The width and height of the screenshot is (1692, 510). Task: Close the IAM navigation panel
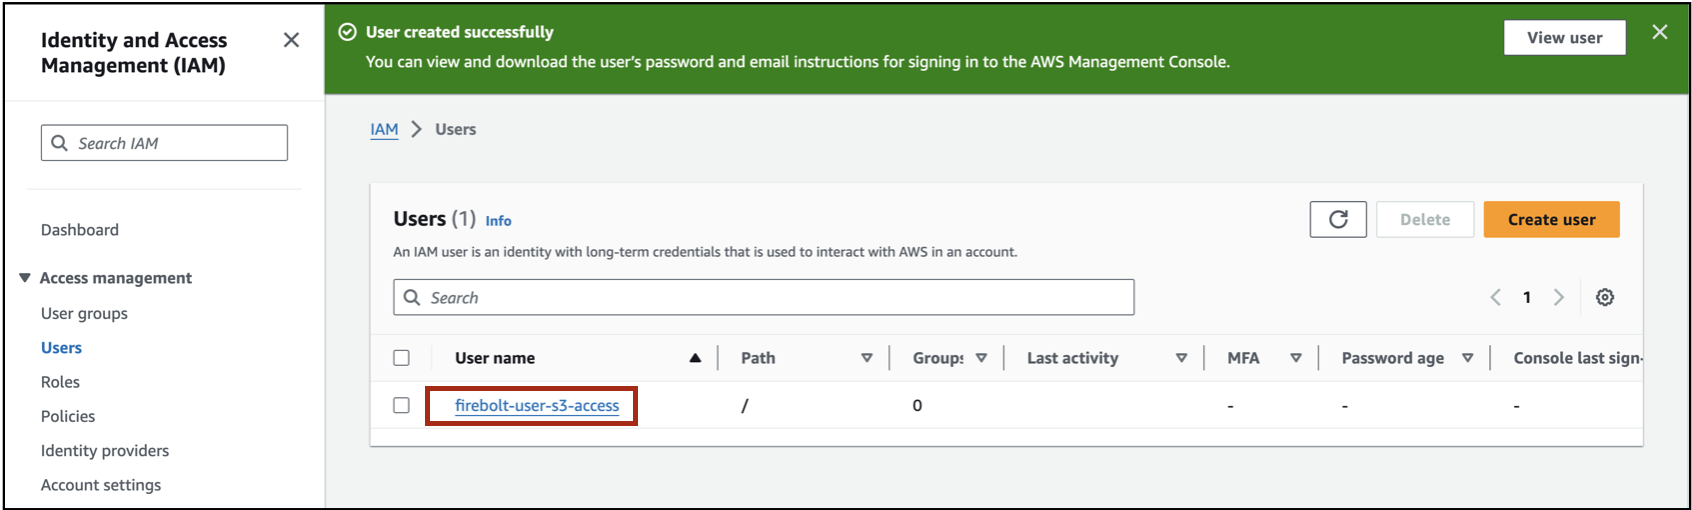click(x=291, y=40)
